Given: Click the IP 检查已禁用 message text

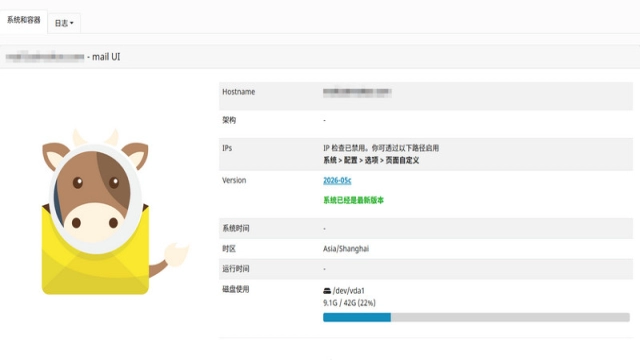Looking at the screenshot, I should click(381, 148).
